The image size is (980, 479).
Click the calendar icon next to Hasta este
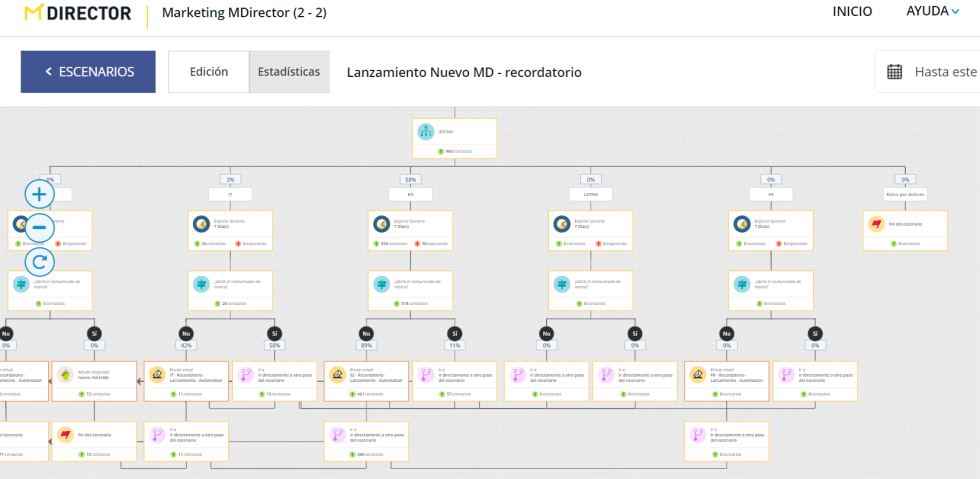[x=895, y=72]
